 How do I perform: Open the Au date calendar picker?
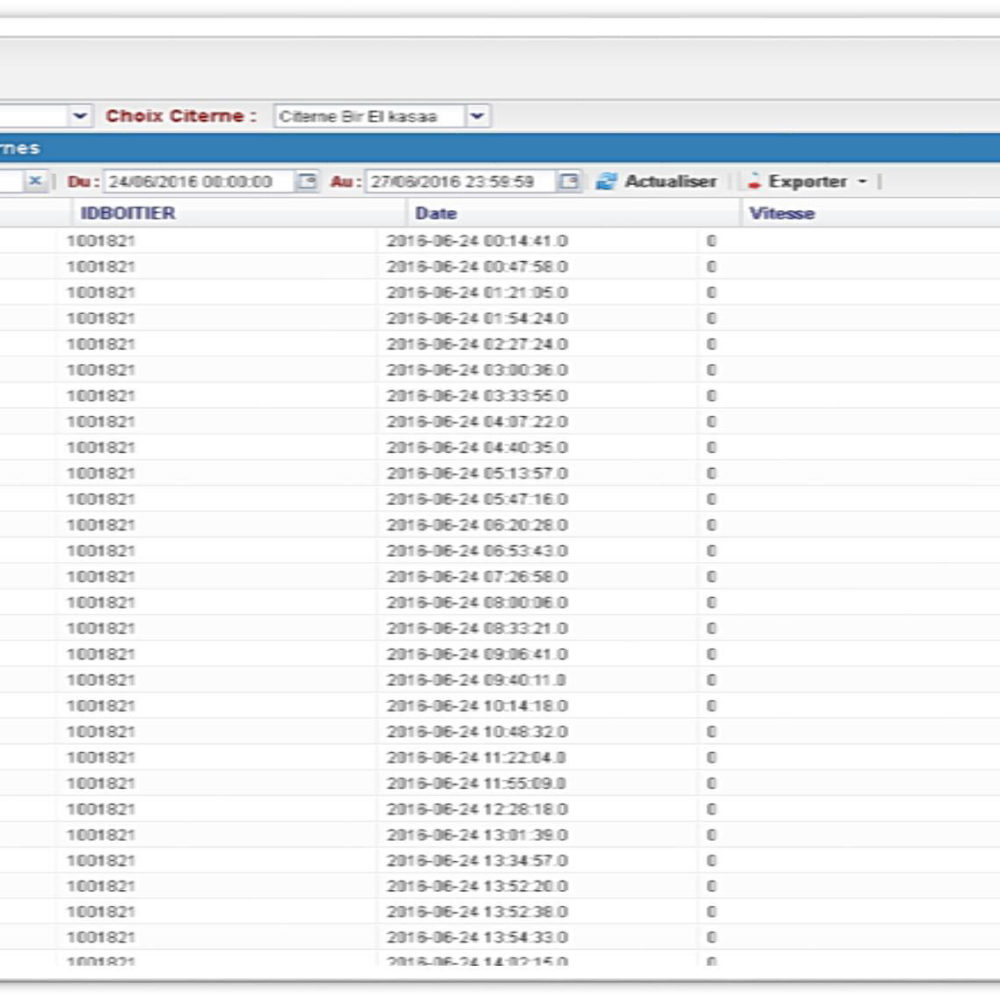569,182
